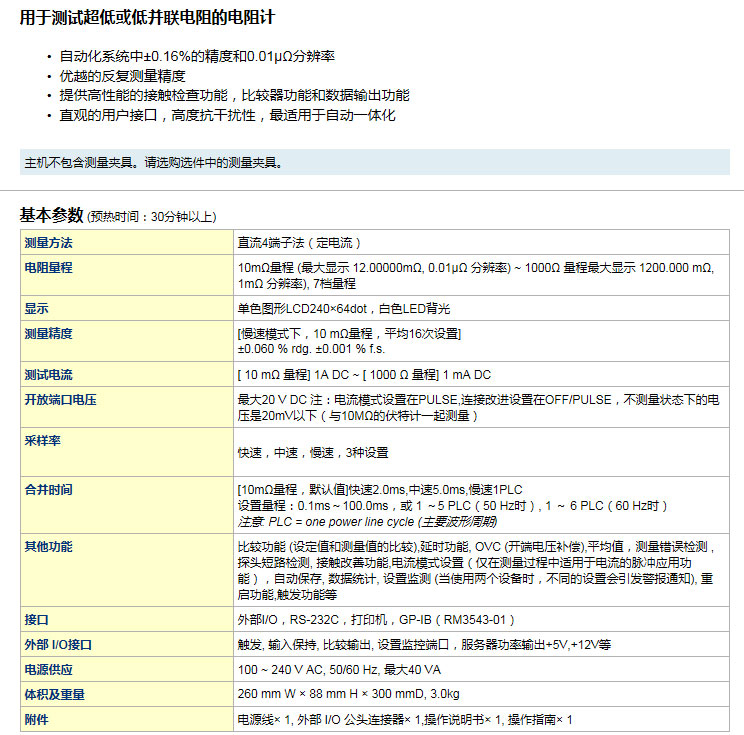Click the page title about 超低或低并联电阻的电阻计
Viewport: 744px width, 735px height.
(147, 18)
